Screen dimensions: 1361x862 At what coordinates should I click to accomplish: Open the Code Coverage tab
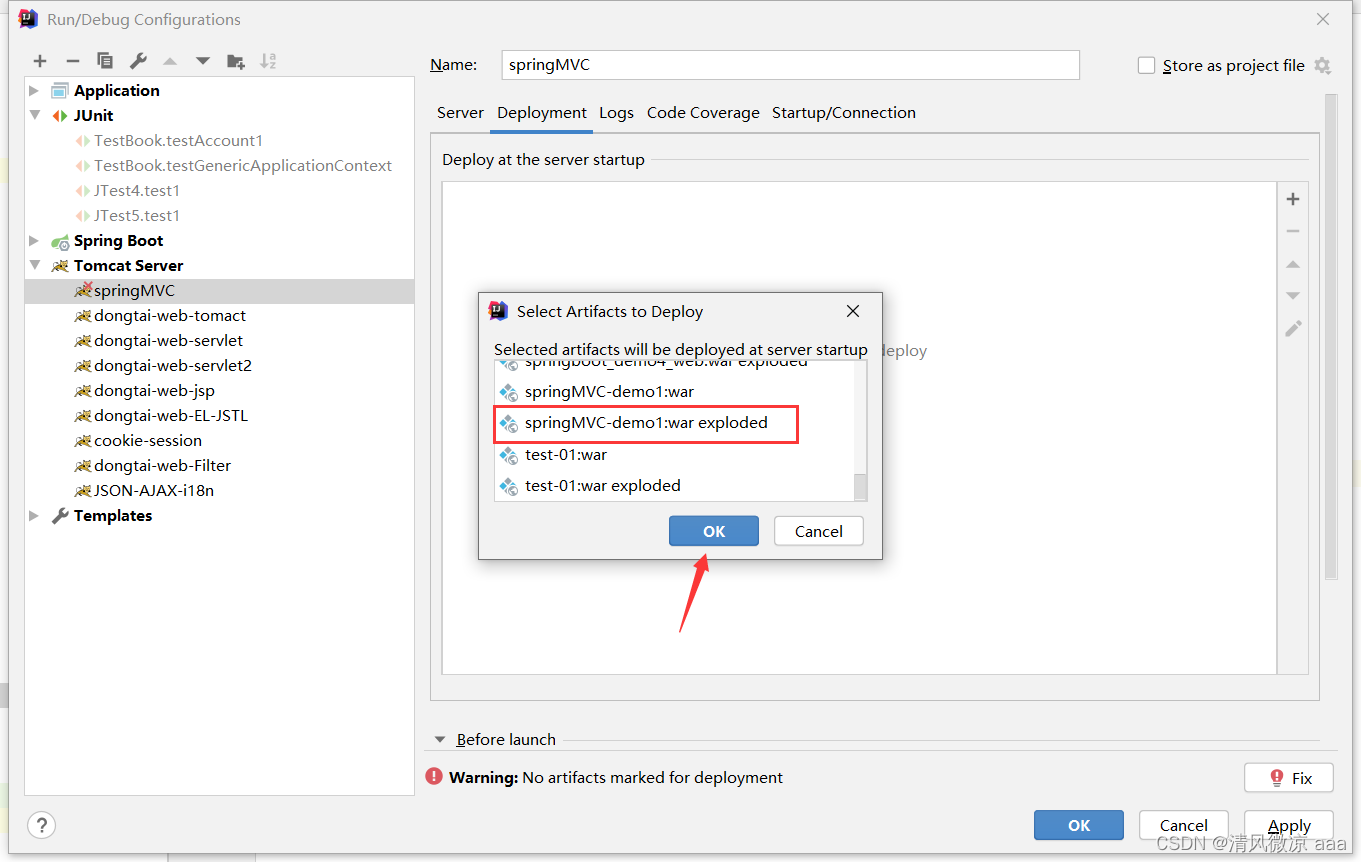(703, 113)
